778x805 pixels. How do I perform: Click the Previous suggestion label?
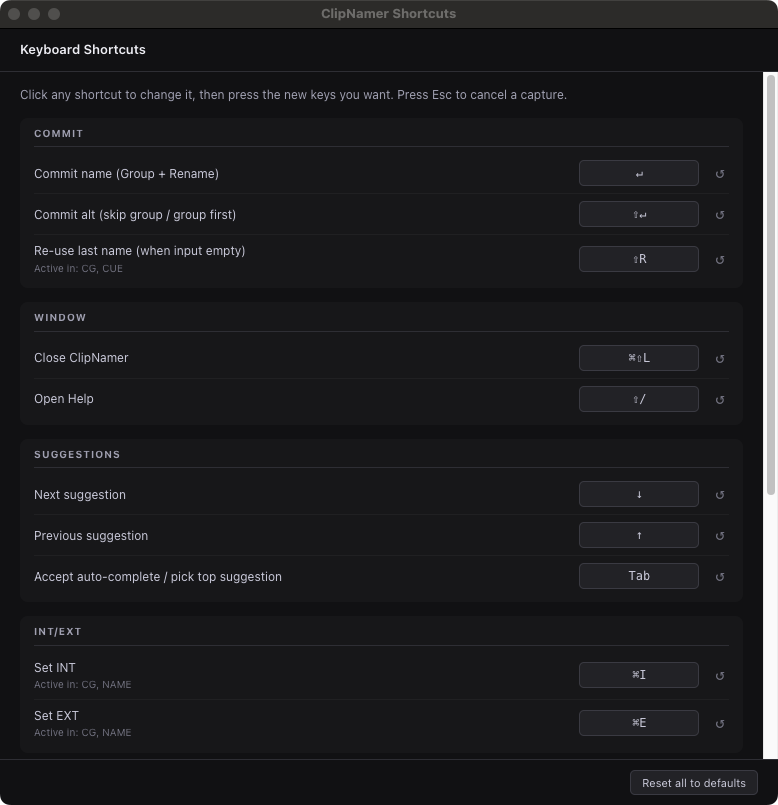91,536
